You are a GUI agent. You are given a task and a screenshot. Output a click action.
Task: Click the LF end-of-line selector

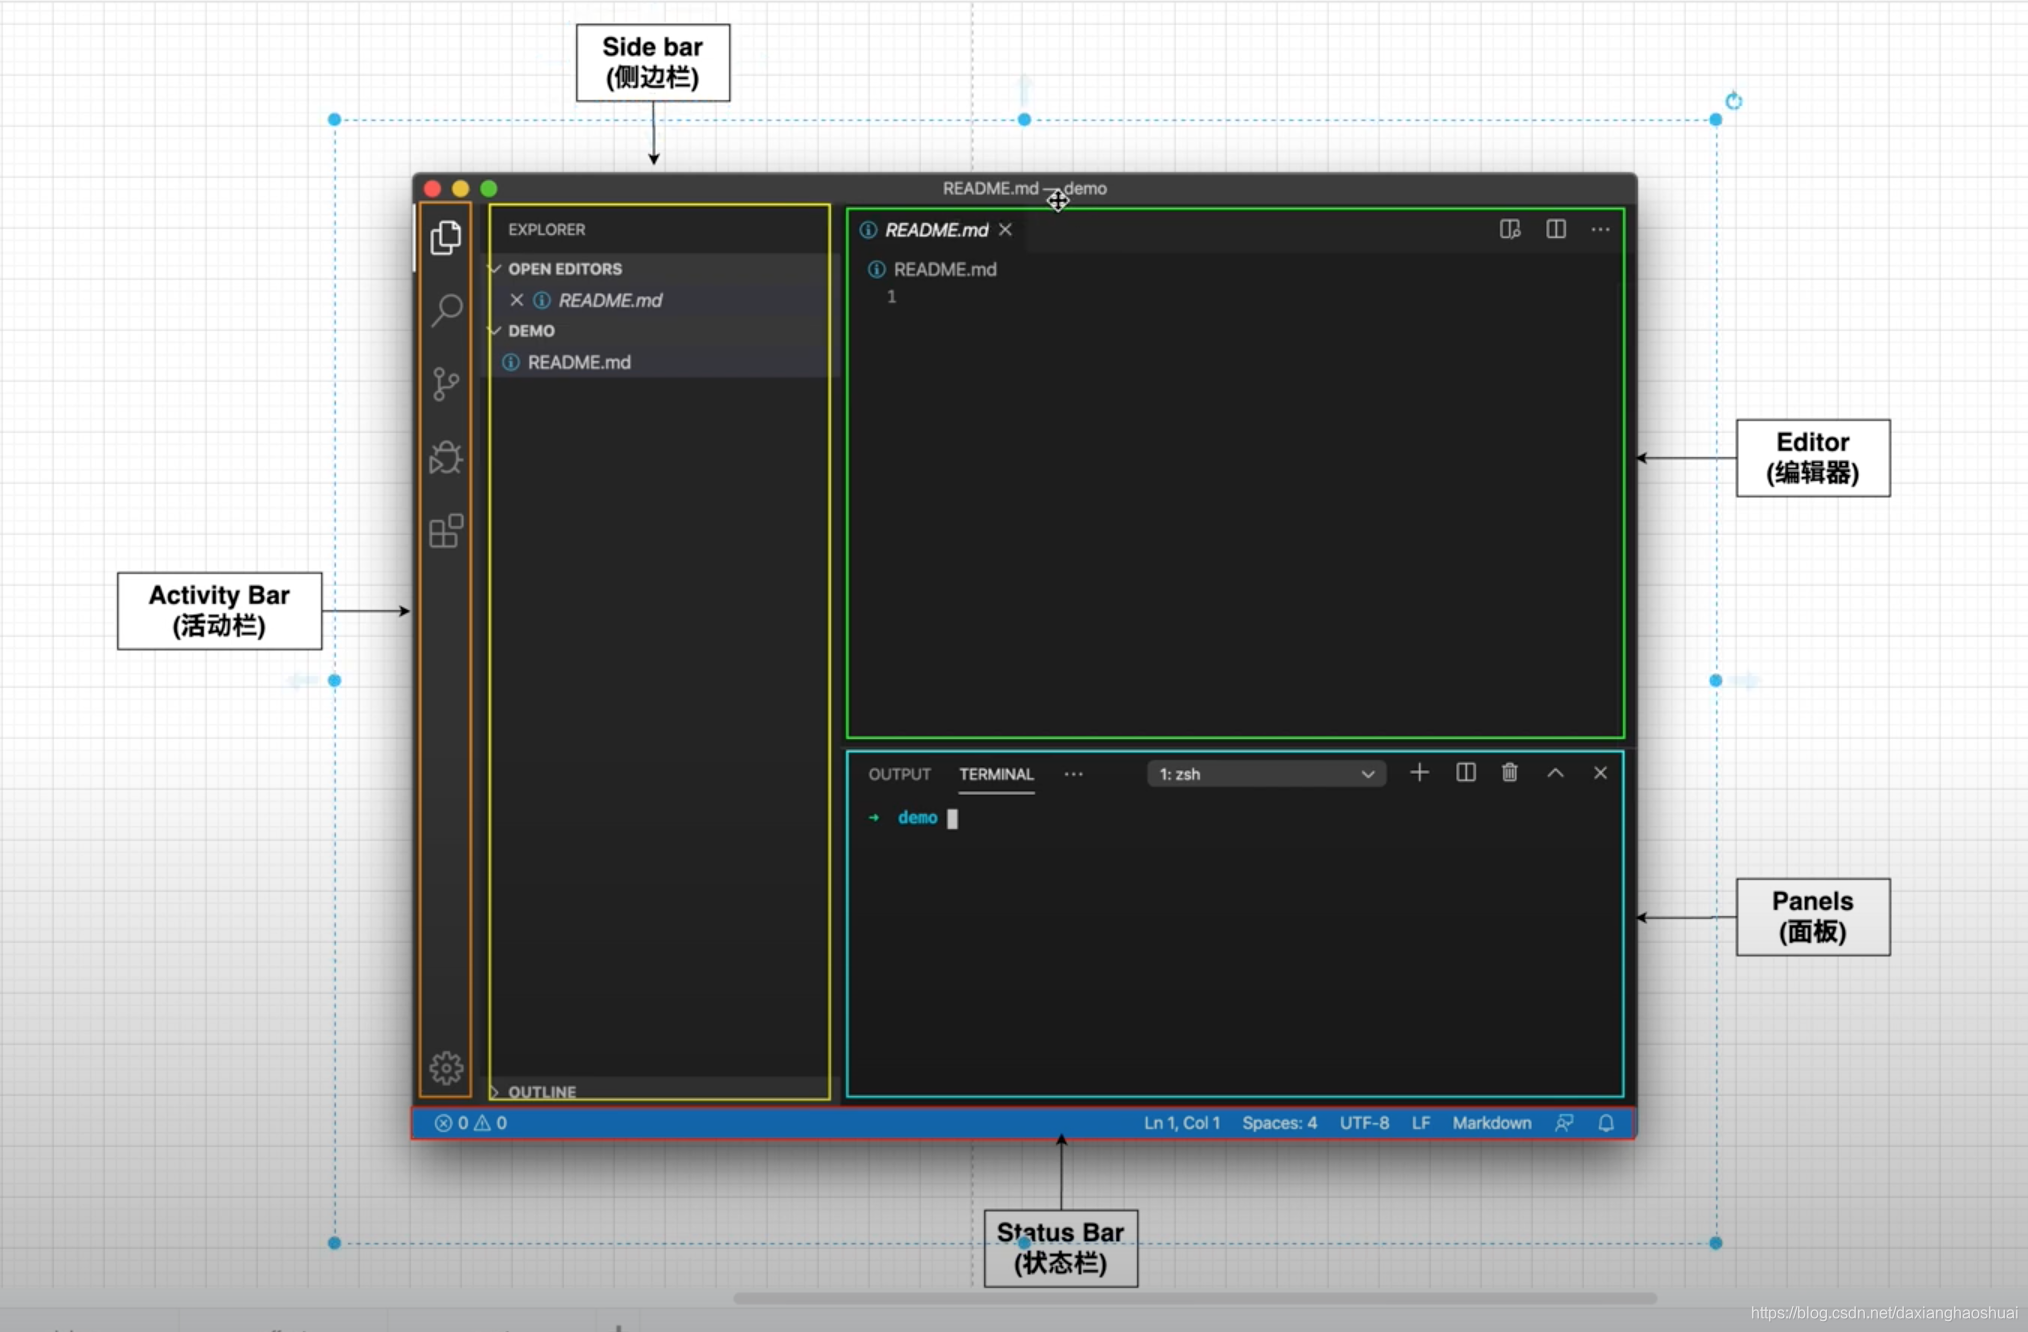tap(1420, 1123)
